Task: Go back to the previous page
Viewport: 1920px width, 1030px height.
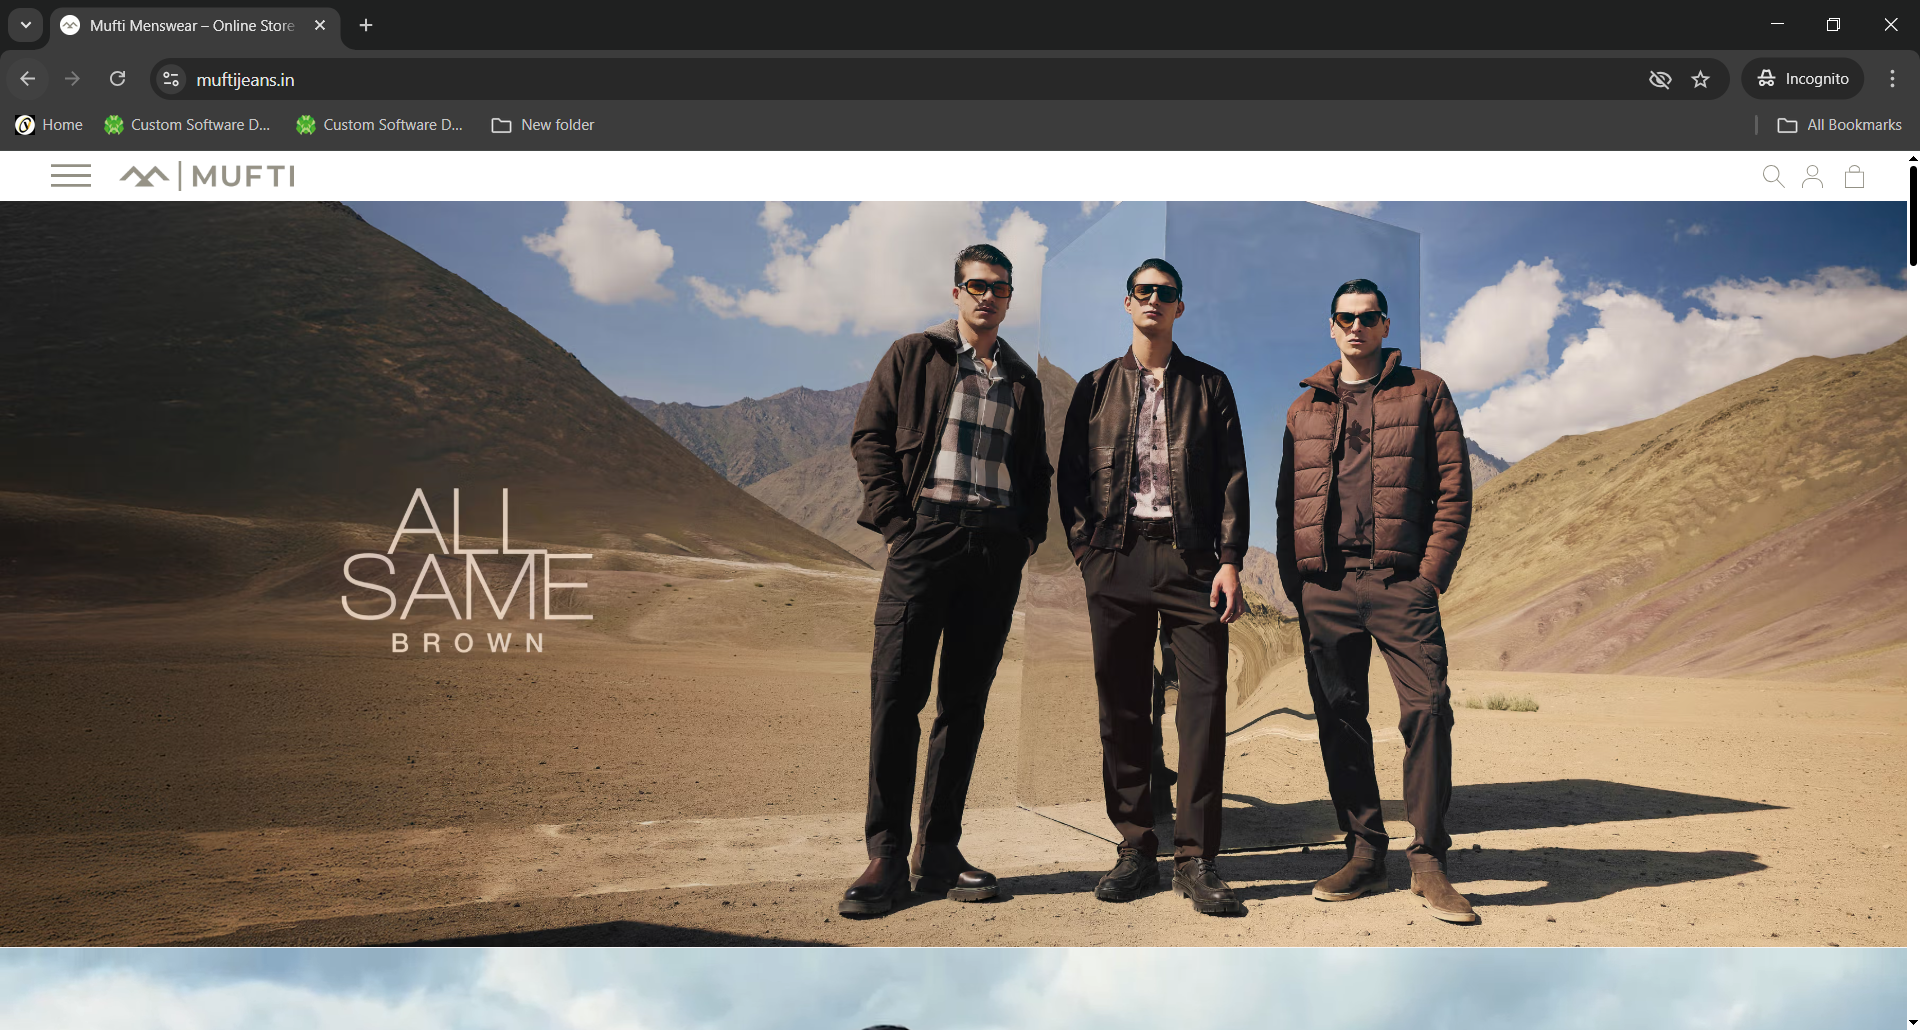Action: click(x=28, y=79)
